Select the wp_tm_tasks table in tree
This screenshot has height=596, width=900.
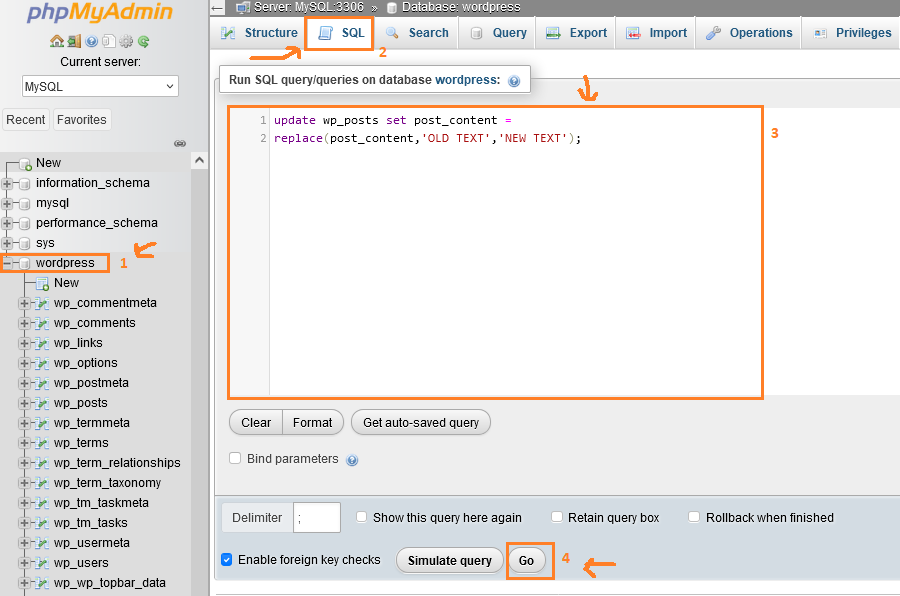pyautogui.click(x=91, y=523)
